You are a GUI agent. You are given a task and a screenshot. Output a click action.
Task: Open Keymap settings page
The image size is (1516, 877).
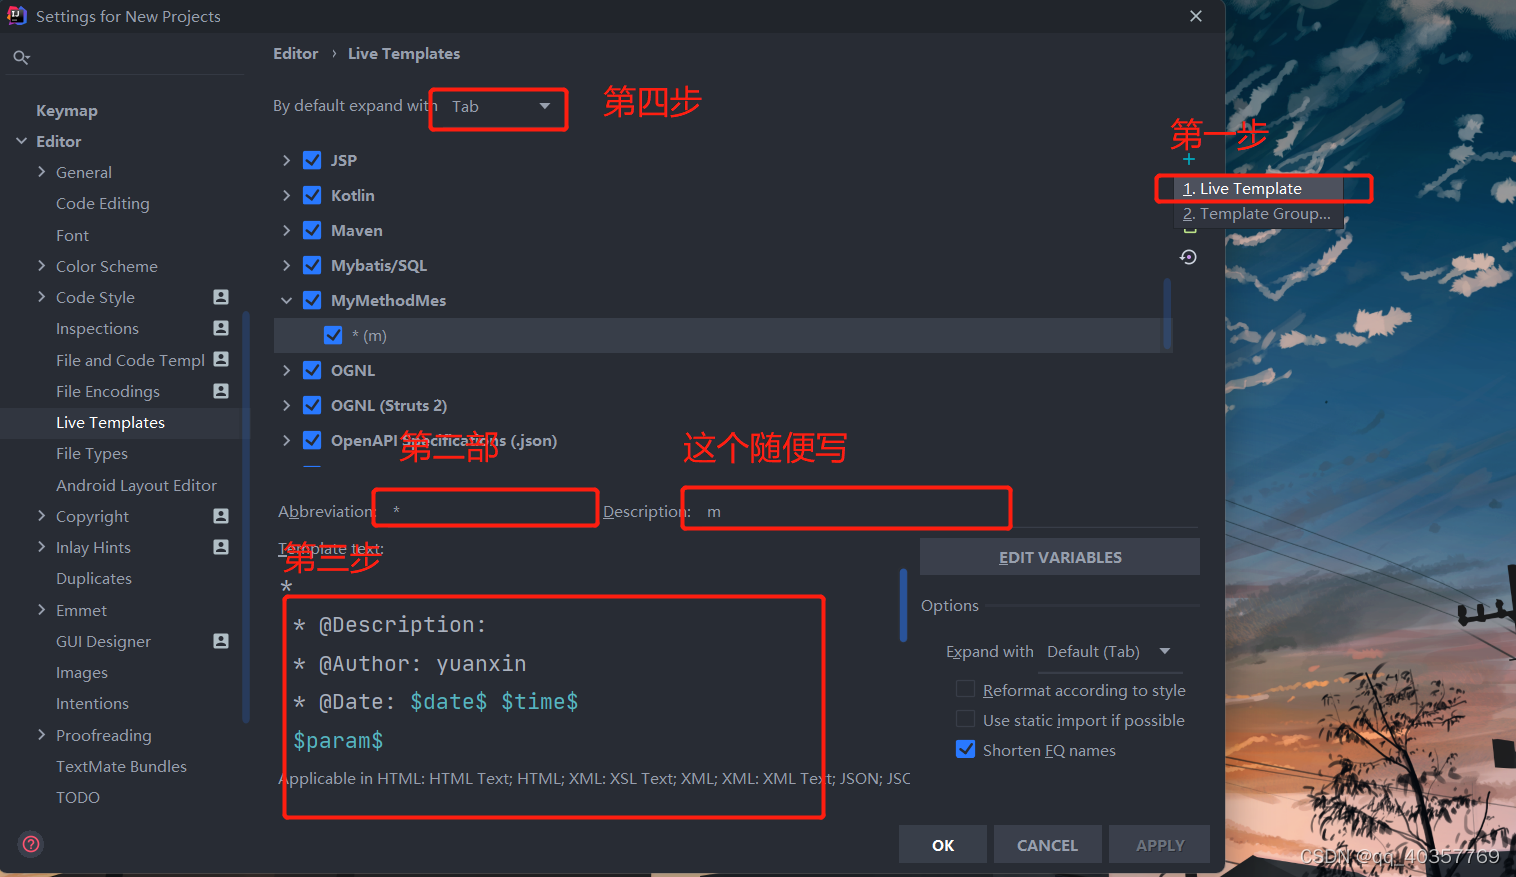[67, 110]
